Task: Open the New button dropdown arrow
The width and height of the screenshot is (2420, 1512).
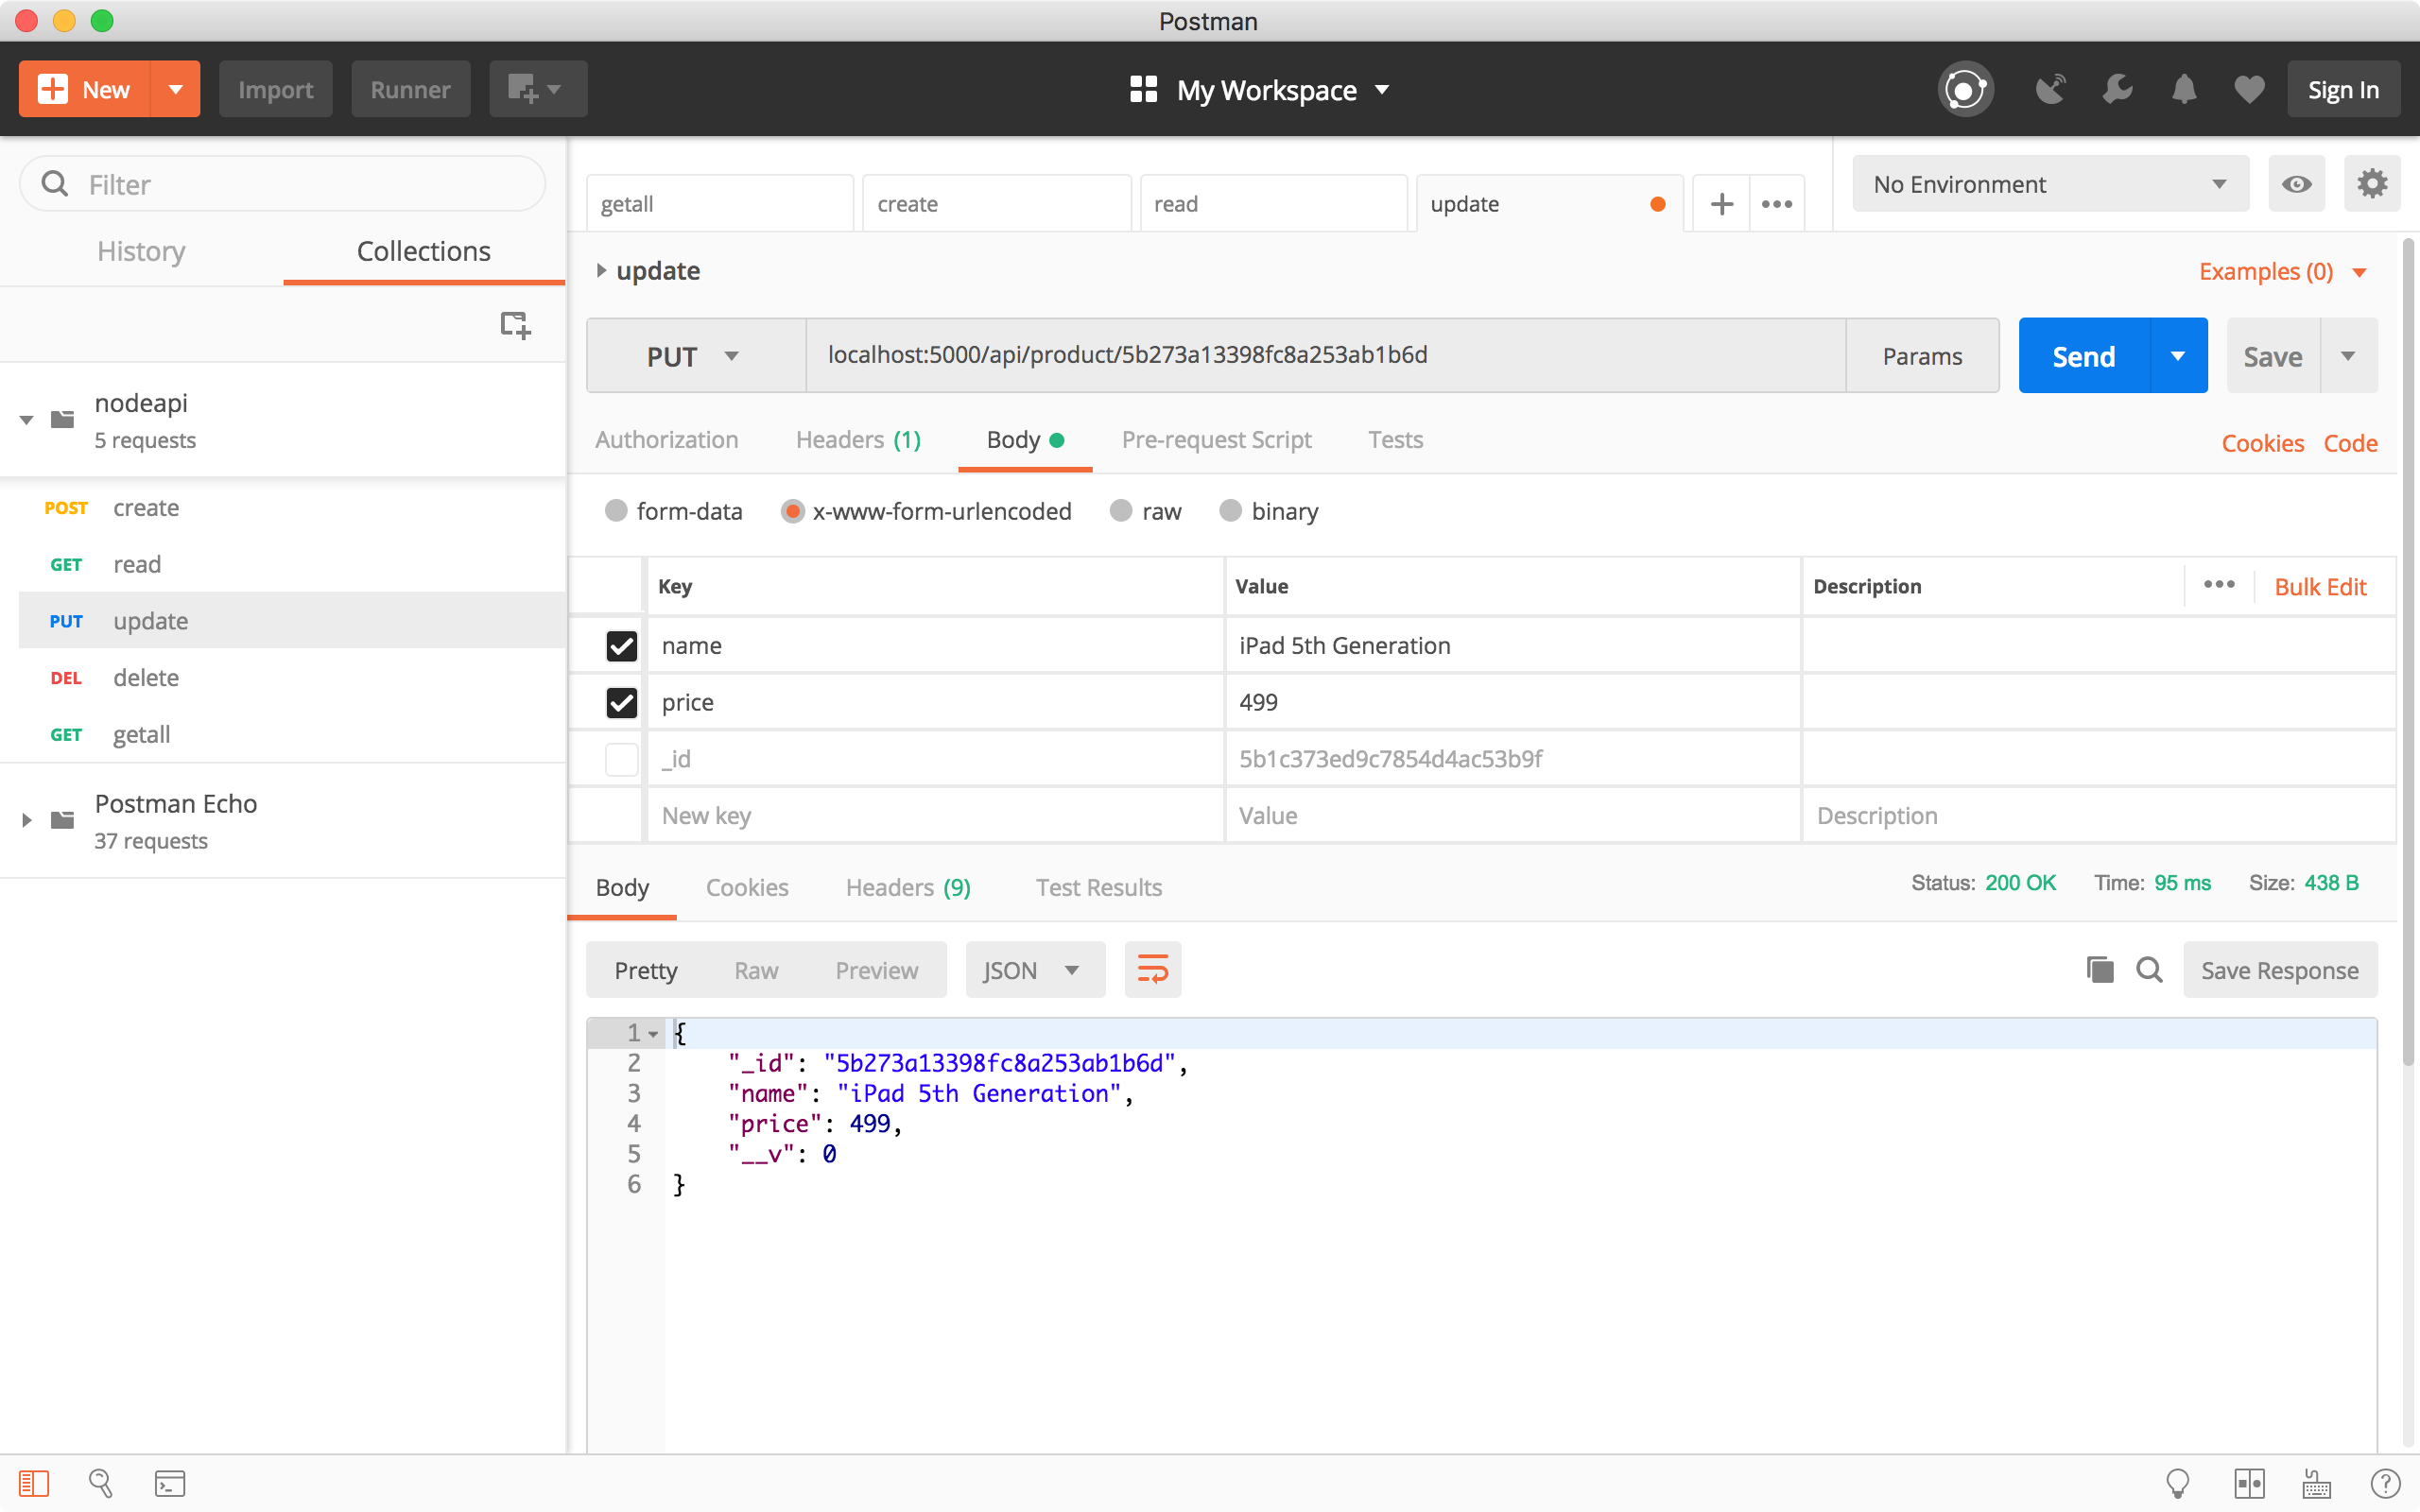Action: pos(175,90)
